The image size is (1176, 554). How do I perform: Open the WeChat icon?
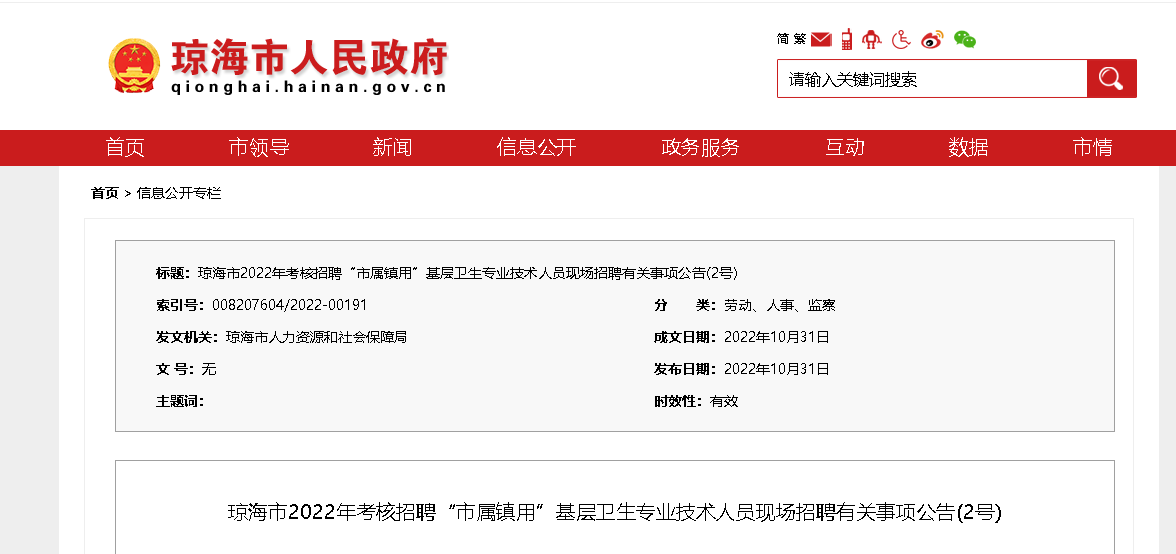click(x=964, y=39)
